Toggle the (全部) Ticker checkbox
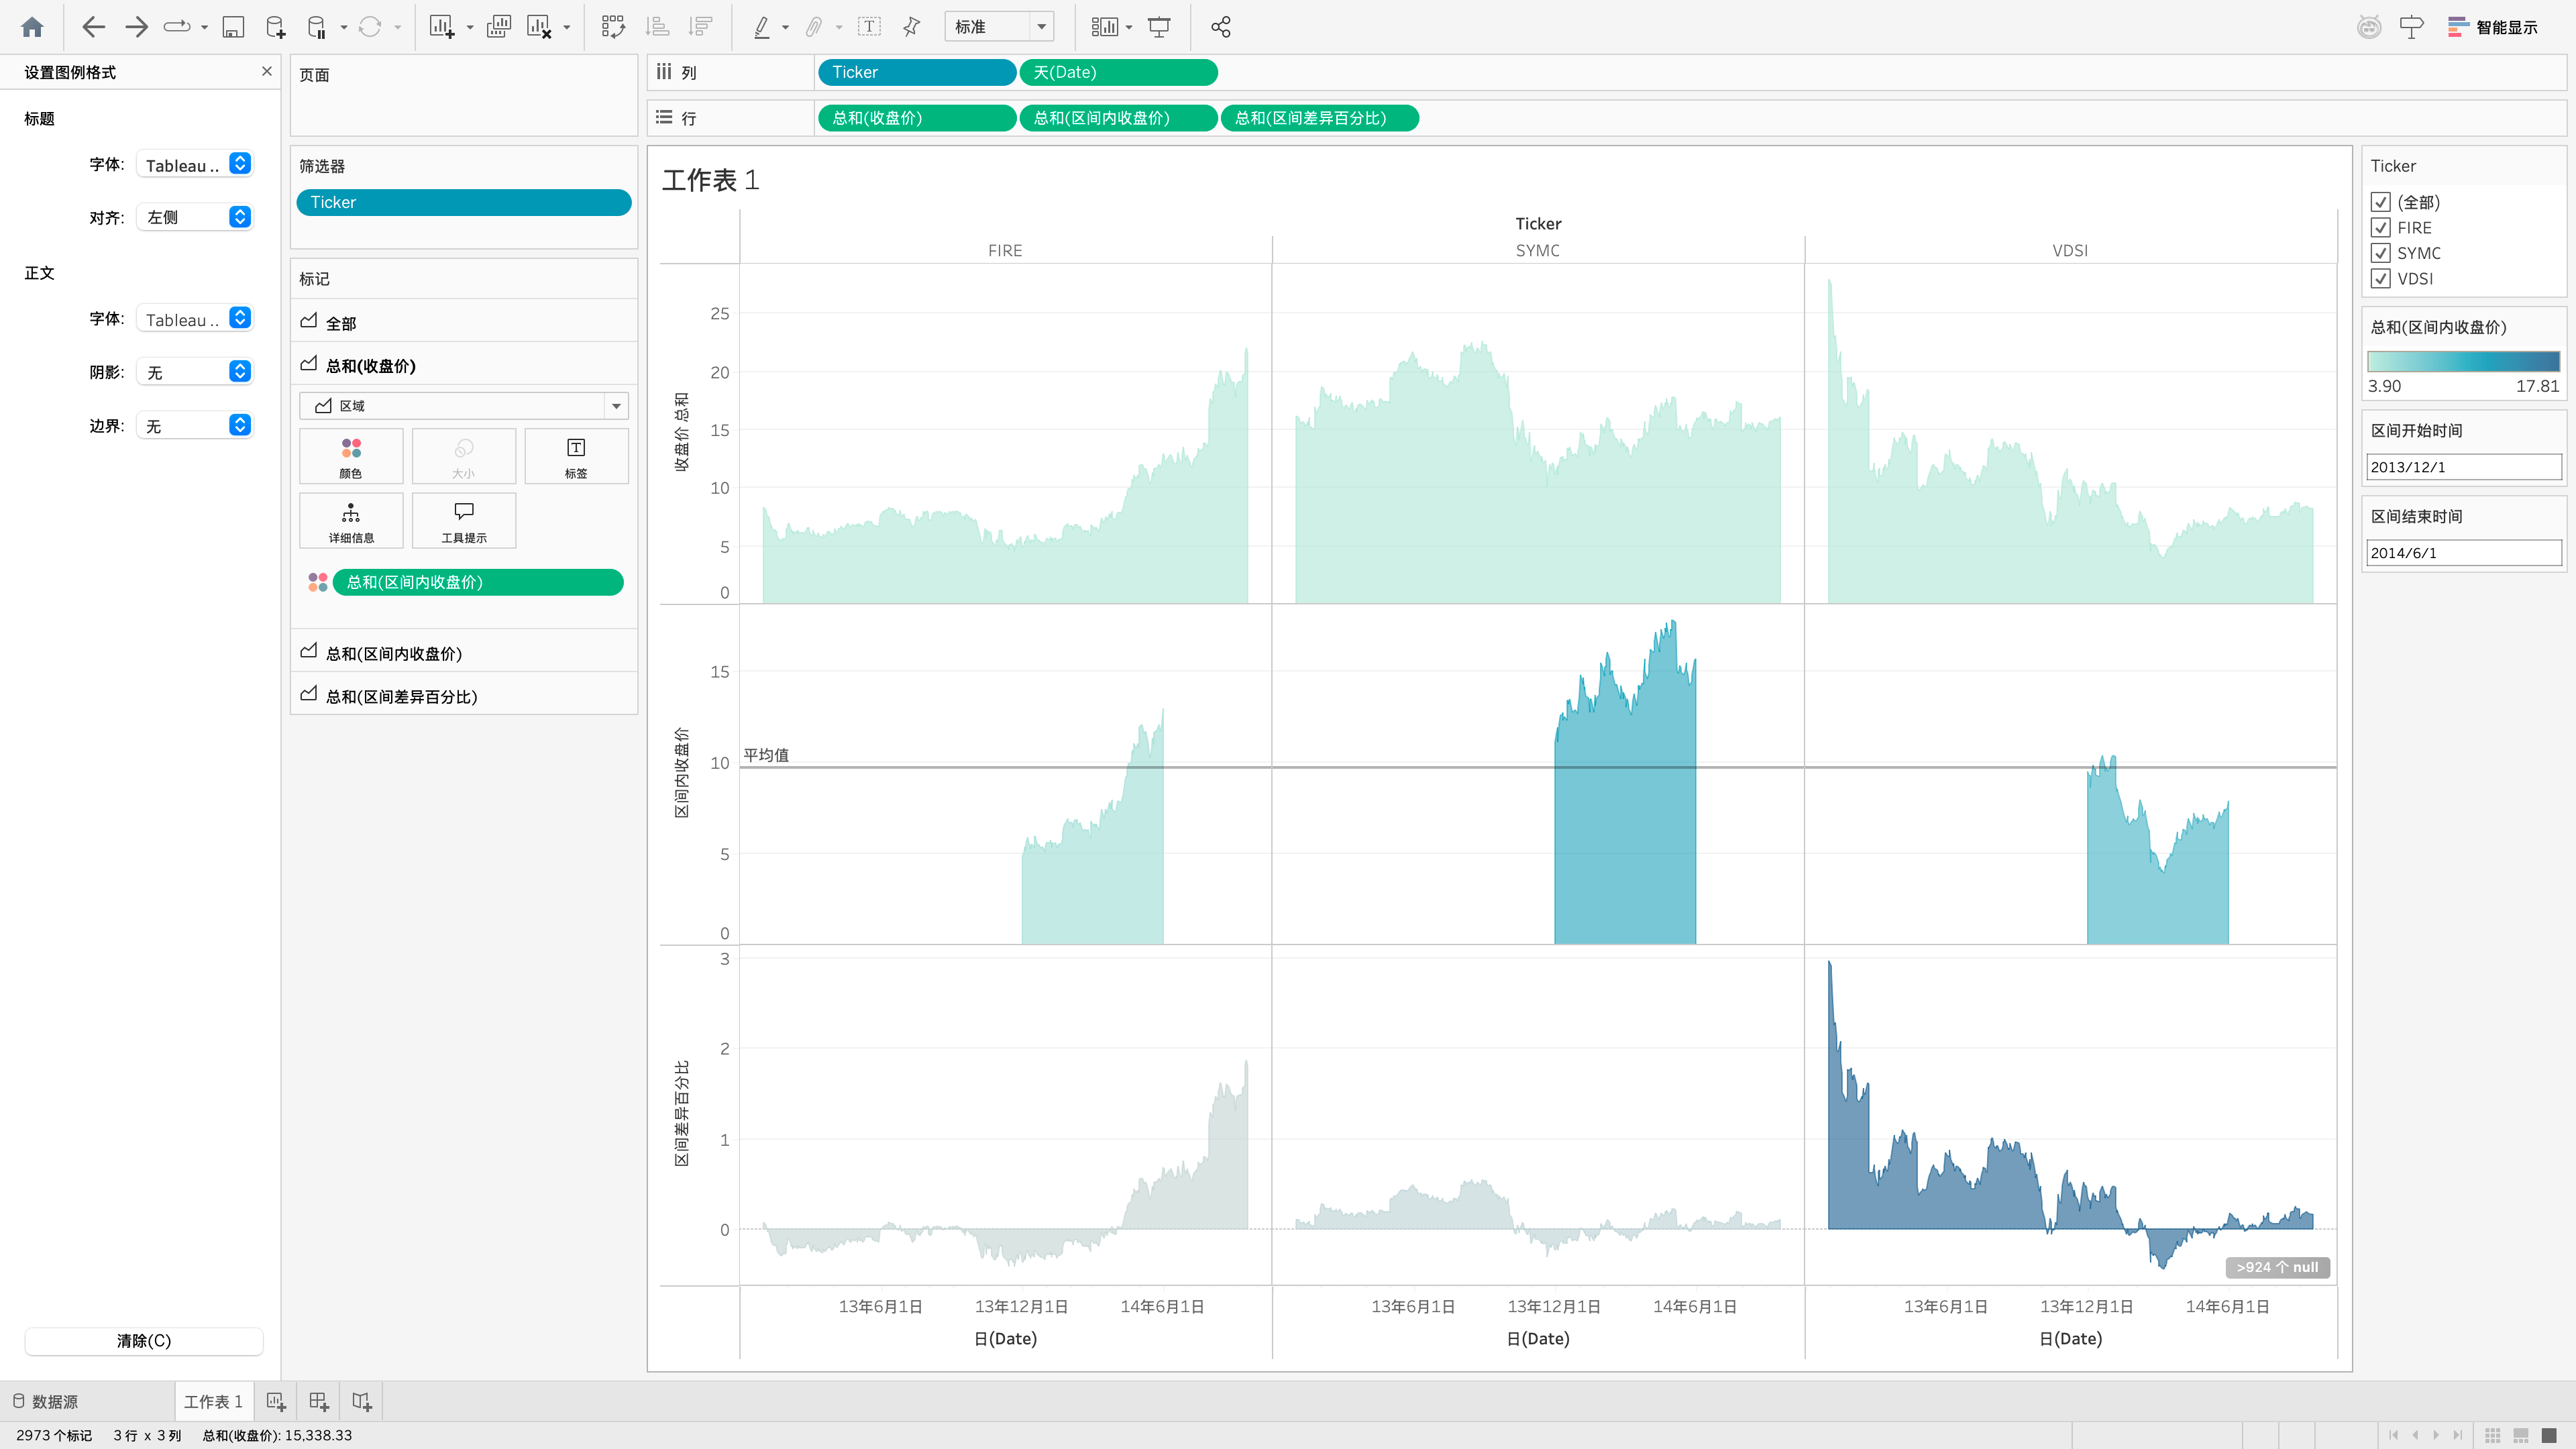Image resolution: width=2576 pixels, height=1449 pixels. click(2381, 202)
